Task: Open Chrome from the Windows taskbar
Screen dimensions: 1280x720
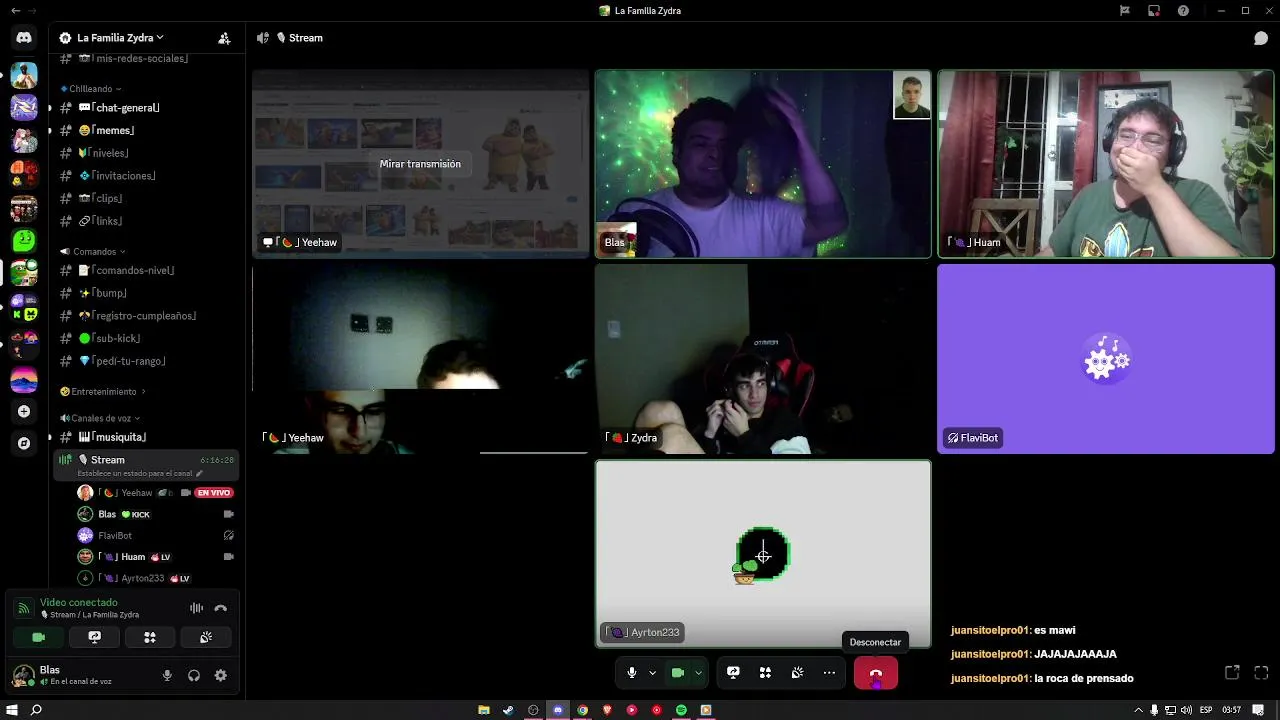Action: 582,710
